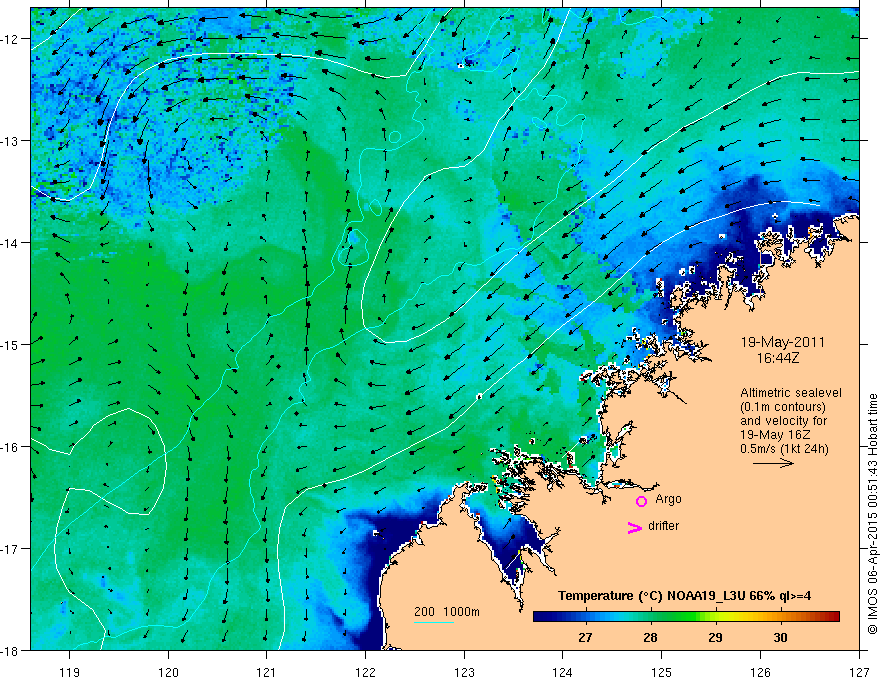The width and height of the screenshot is (880, 680).
Task: Click the Argo legend text label
Action: tap(667, 497)
